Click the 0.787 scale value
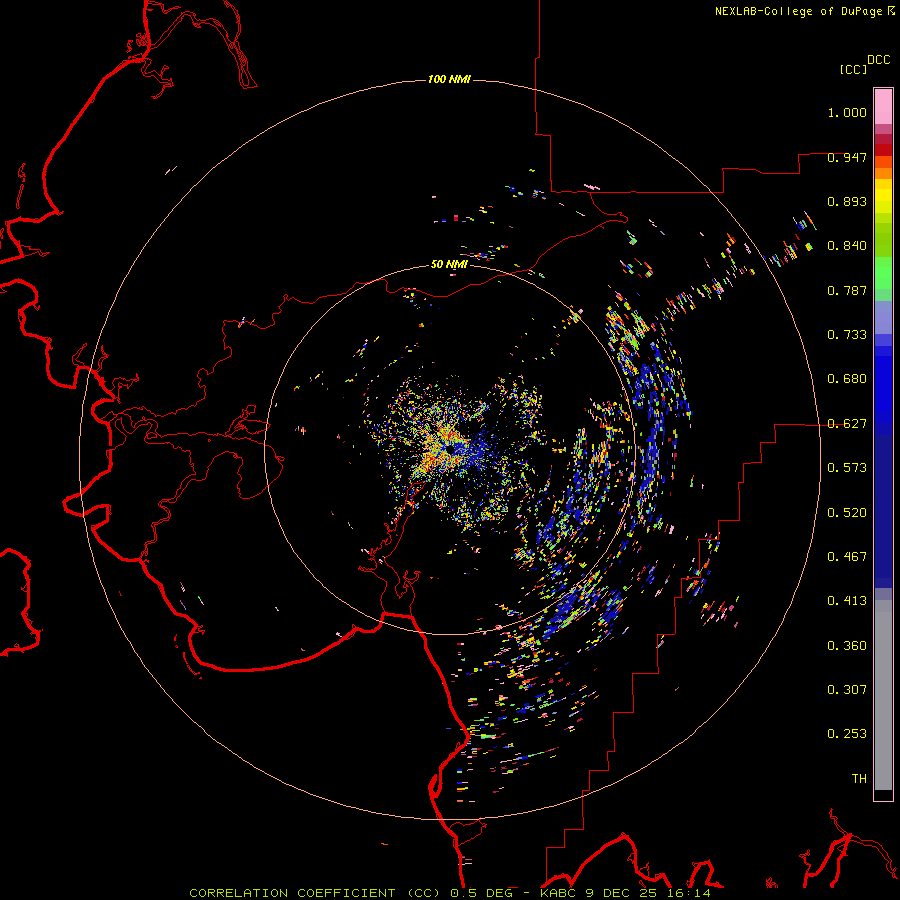The height and width of the screenshot is (900, 900). 847,290
